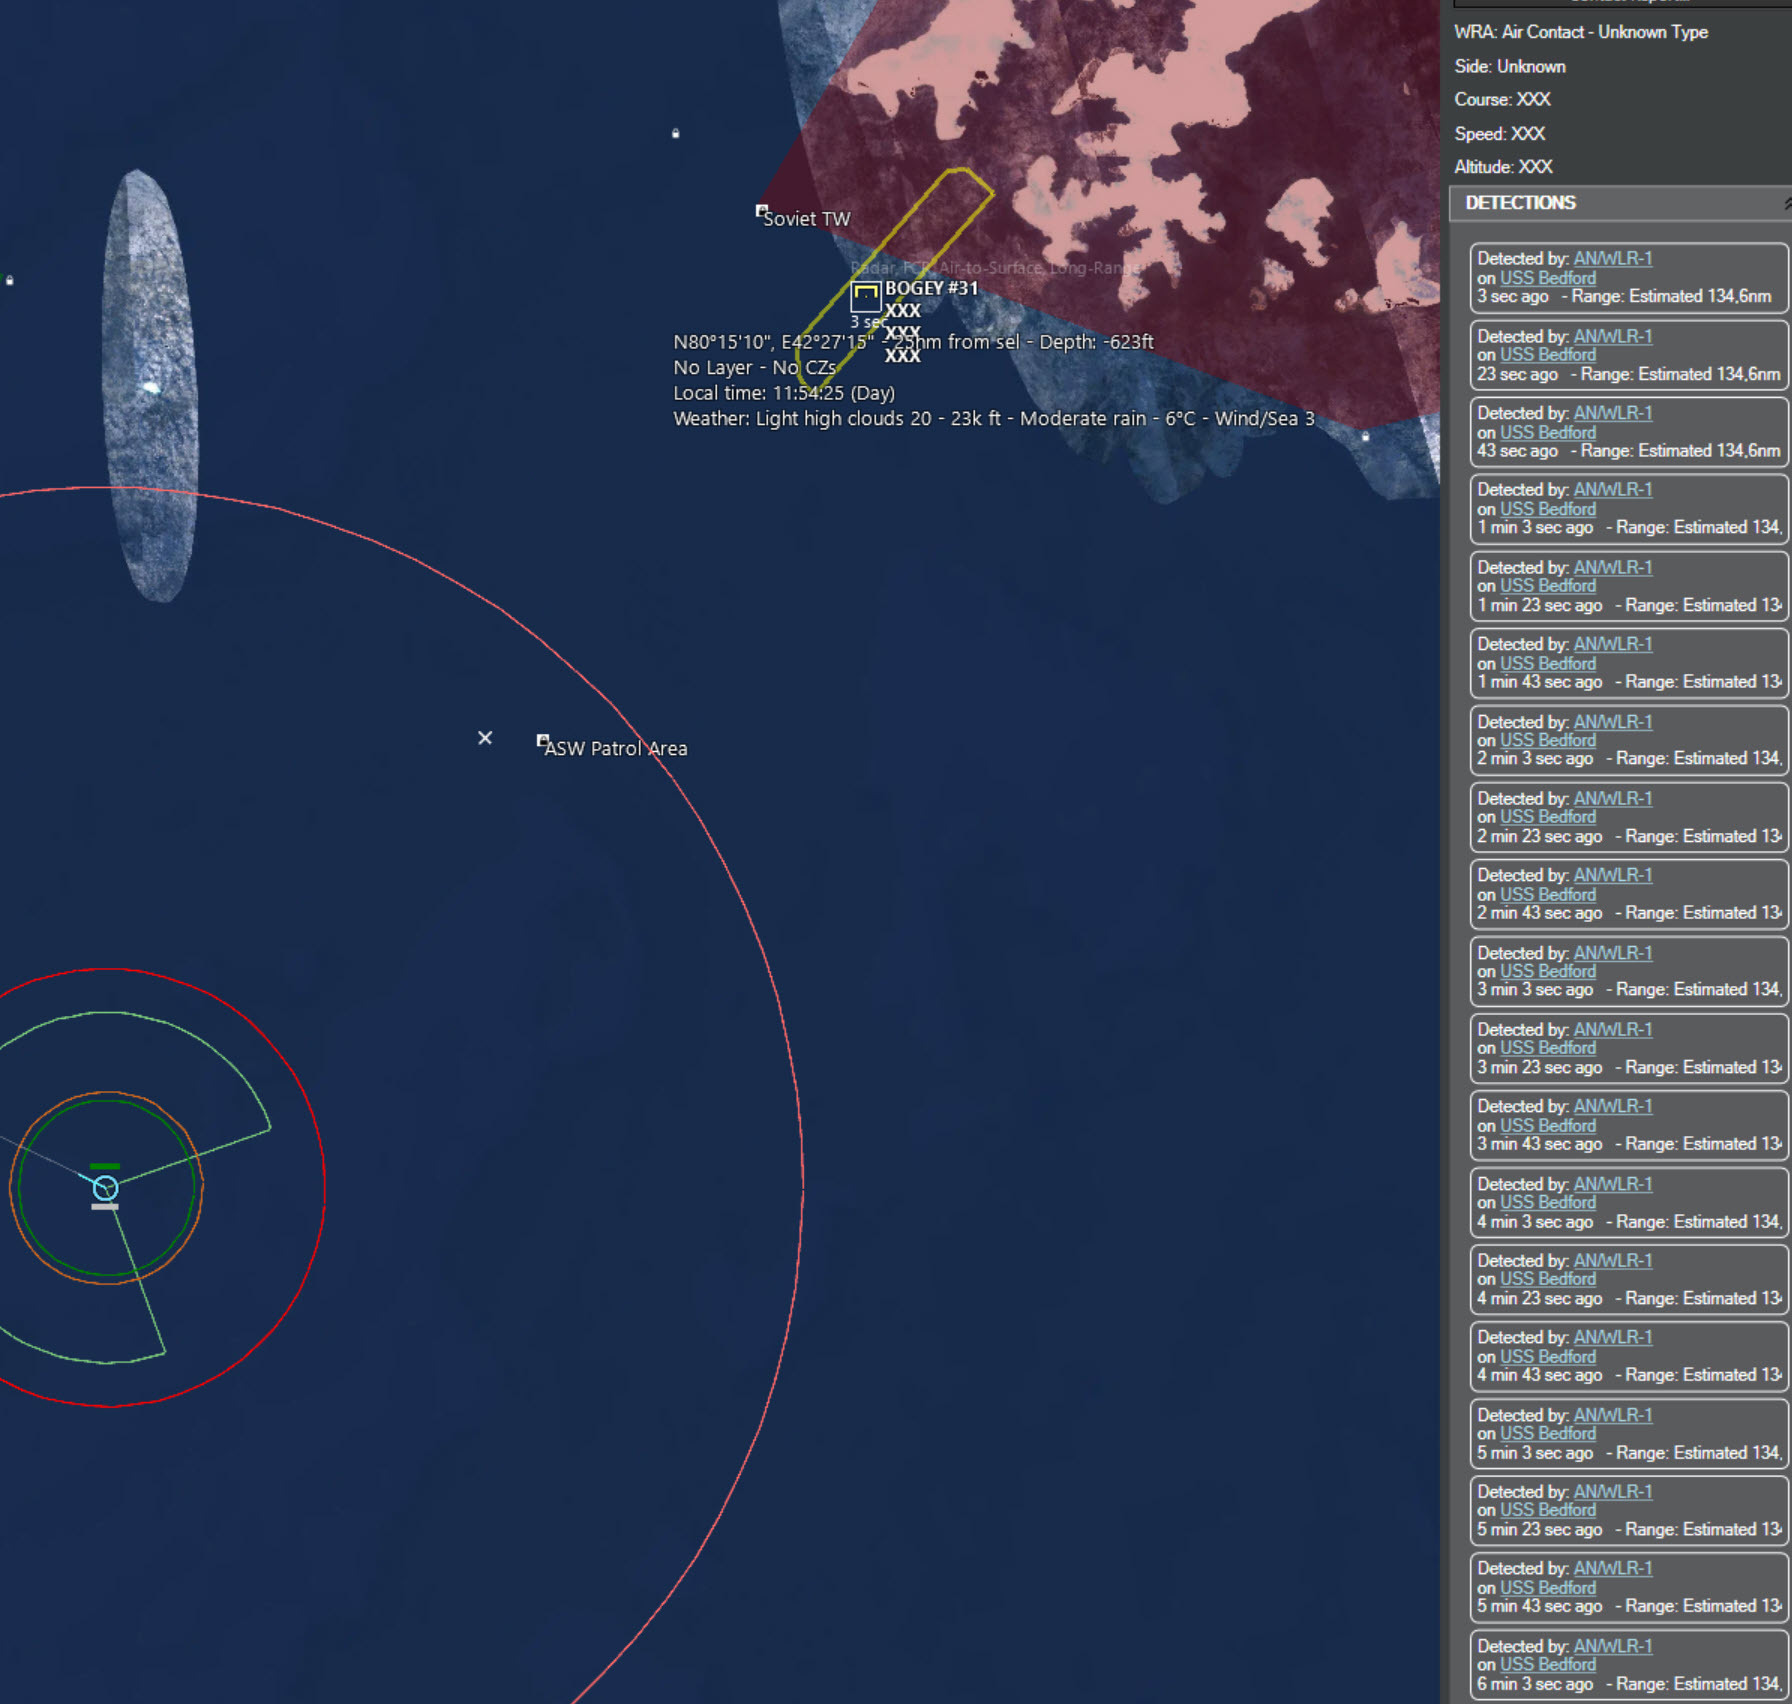Open AN/WLR-1 link in the 5 min 43 sec detection
Image resolution: width=1792 pixels, height=1704 pixels.
(x=1612, y=1568)
